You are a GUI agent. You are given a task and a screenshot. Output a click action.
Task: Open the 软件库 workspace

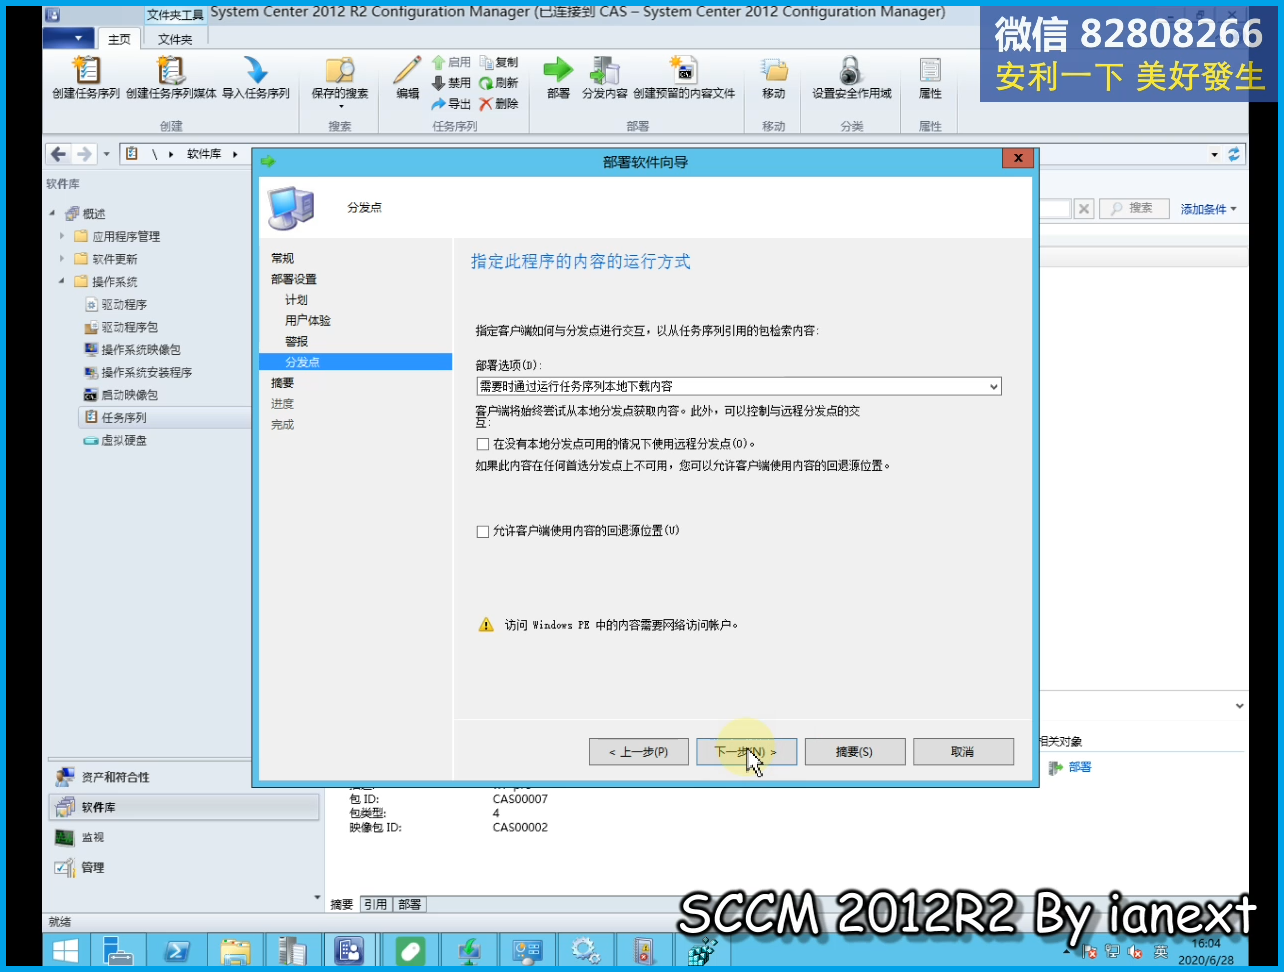[x=184, y=807]
